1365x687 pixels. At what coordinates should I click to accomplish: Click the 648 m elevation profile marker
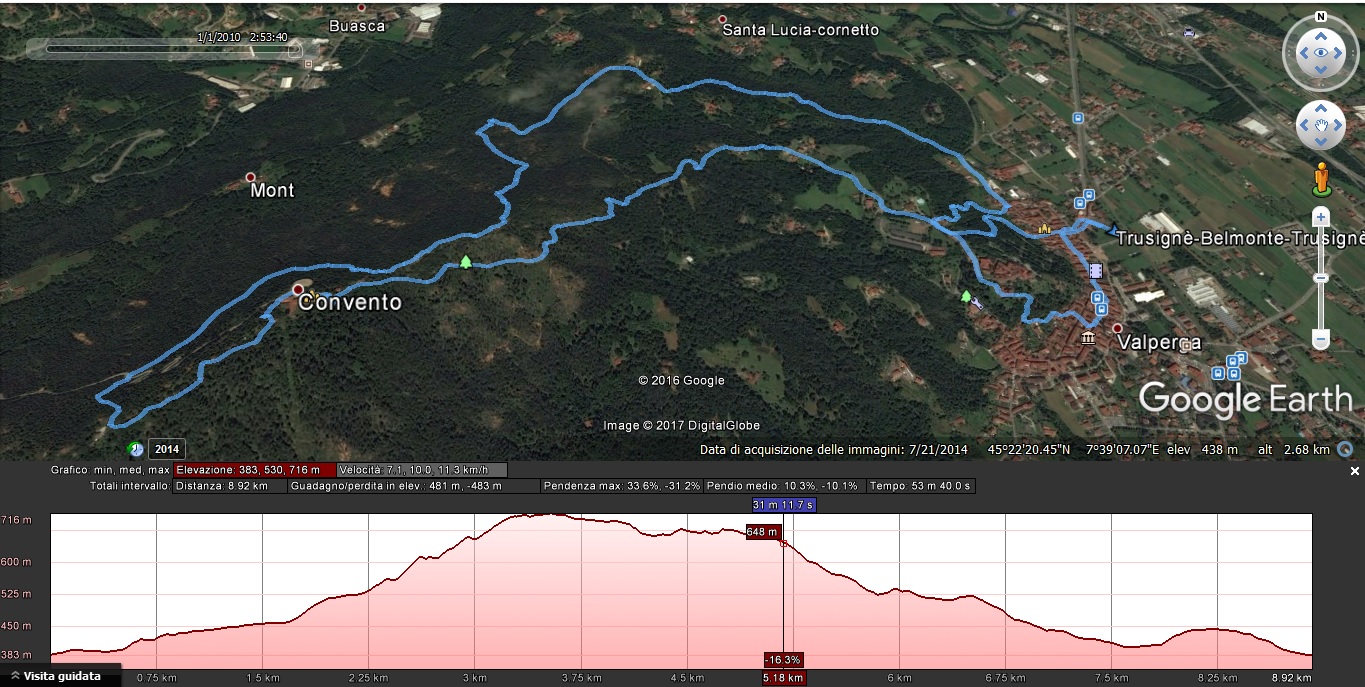(x=762, y=532)
